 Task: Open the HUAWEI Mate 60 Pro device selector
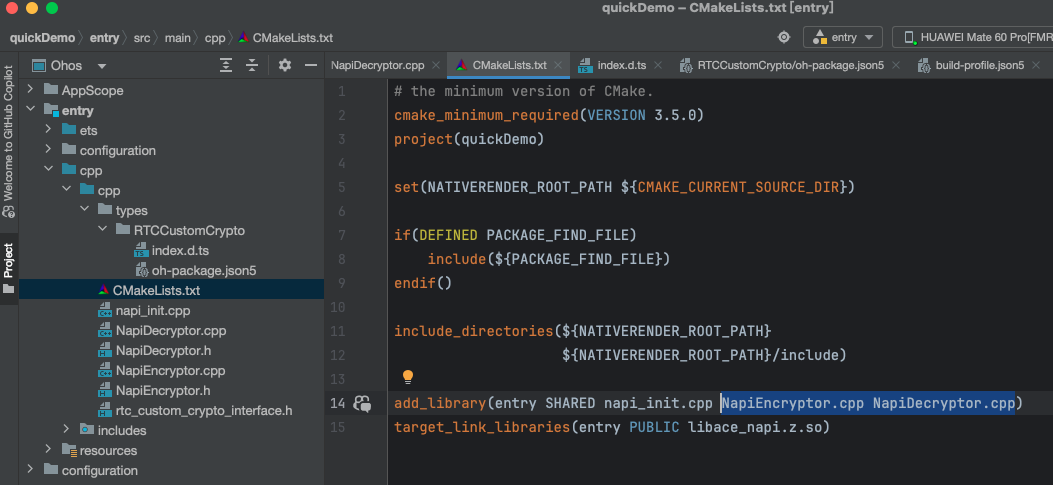[973, 37]
